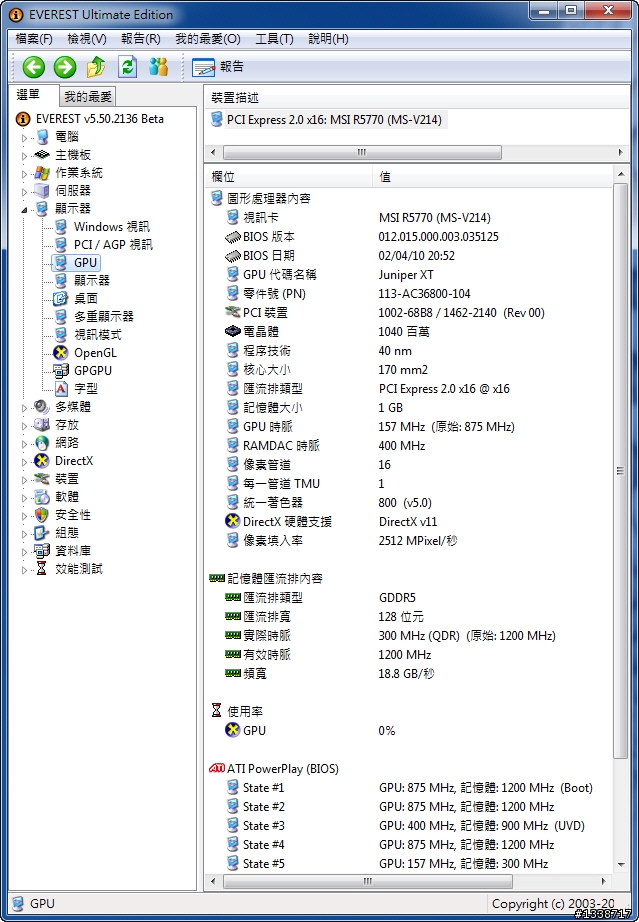Open the 工具(T) menu

(274, 39)
